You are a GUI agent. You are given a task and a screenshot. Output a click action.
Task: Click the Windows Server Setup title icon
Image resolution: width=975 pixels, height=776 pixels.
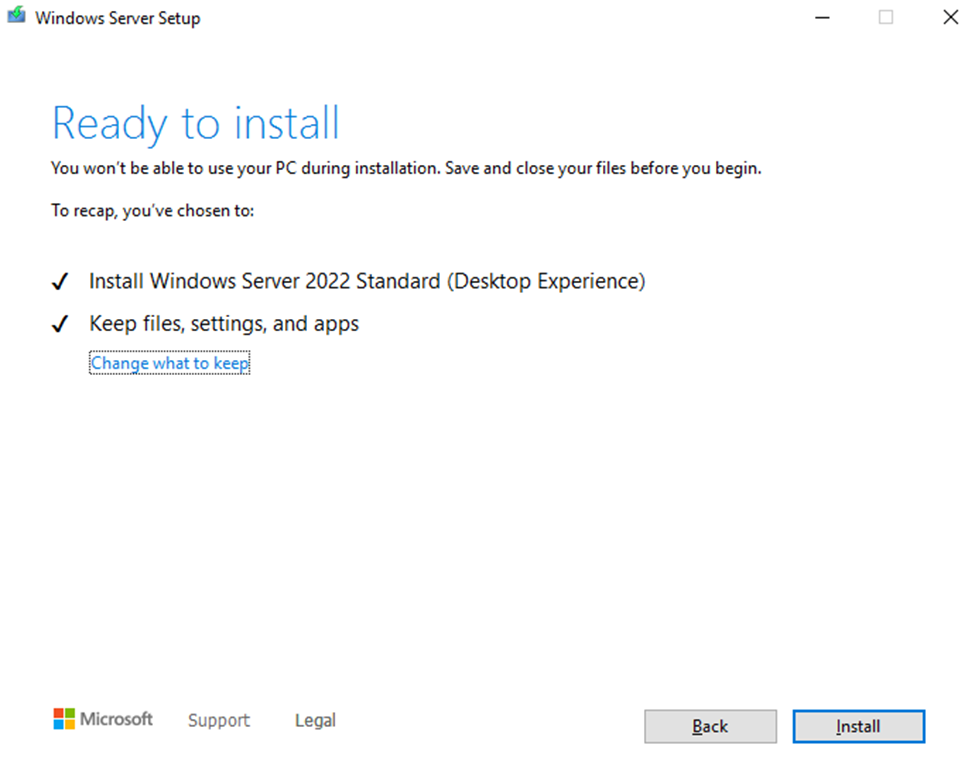[17, 16]
